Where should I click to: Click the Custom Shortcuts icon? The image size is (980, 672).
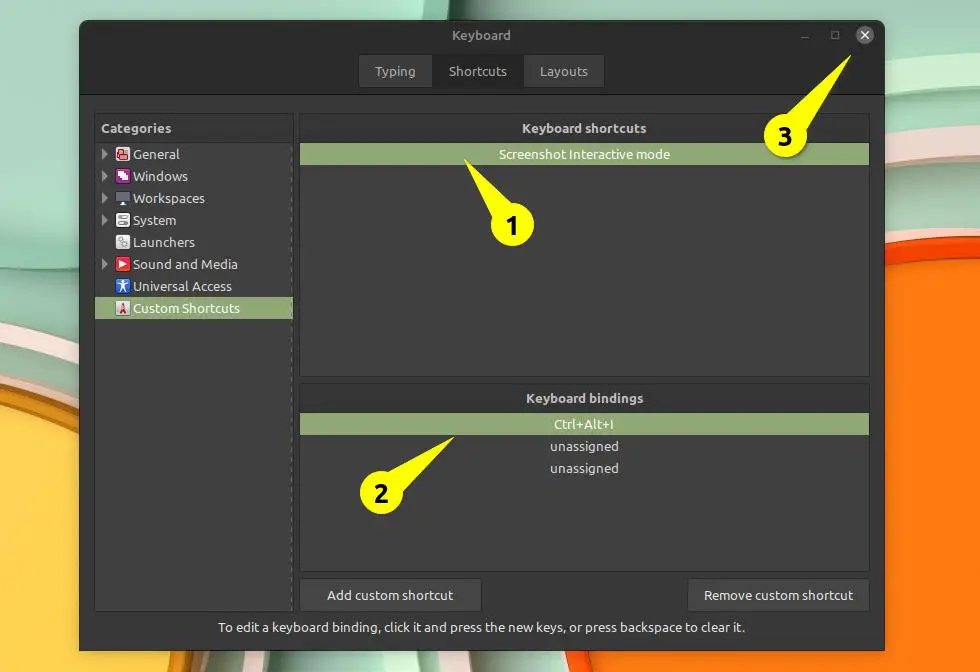[122, 308]
